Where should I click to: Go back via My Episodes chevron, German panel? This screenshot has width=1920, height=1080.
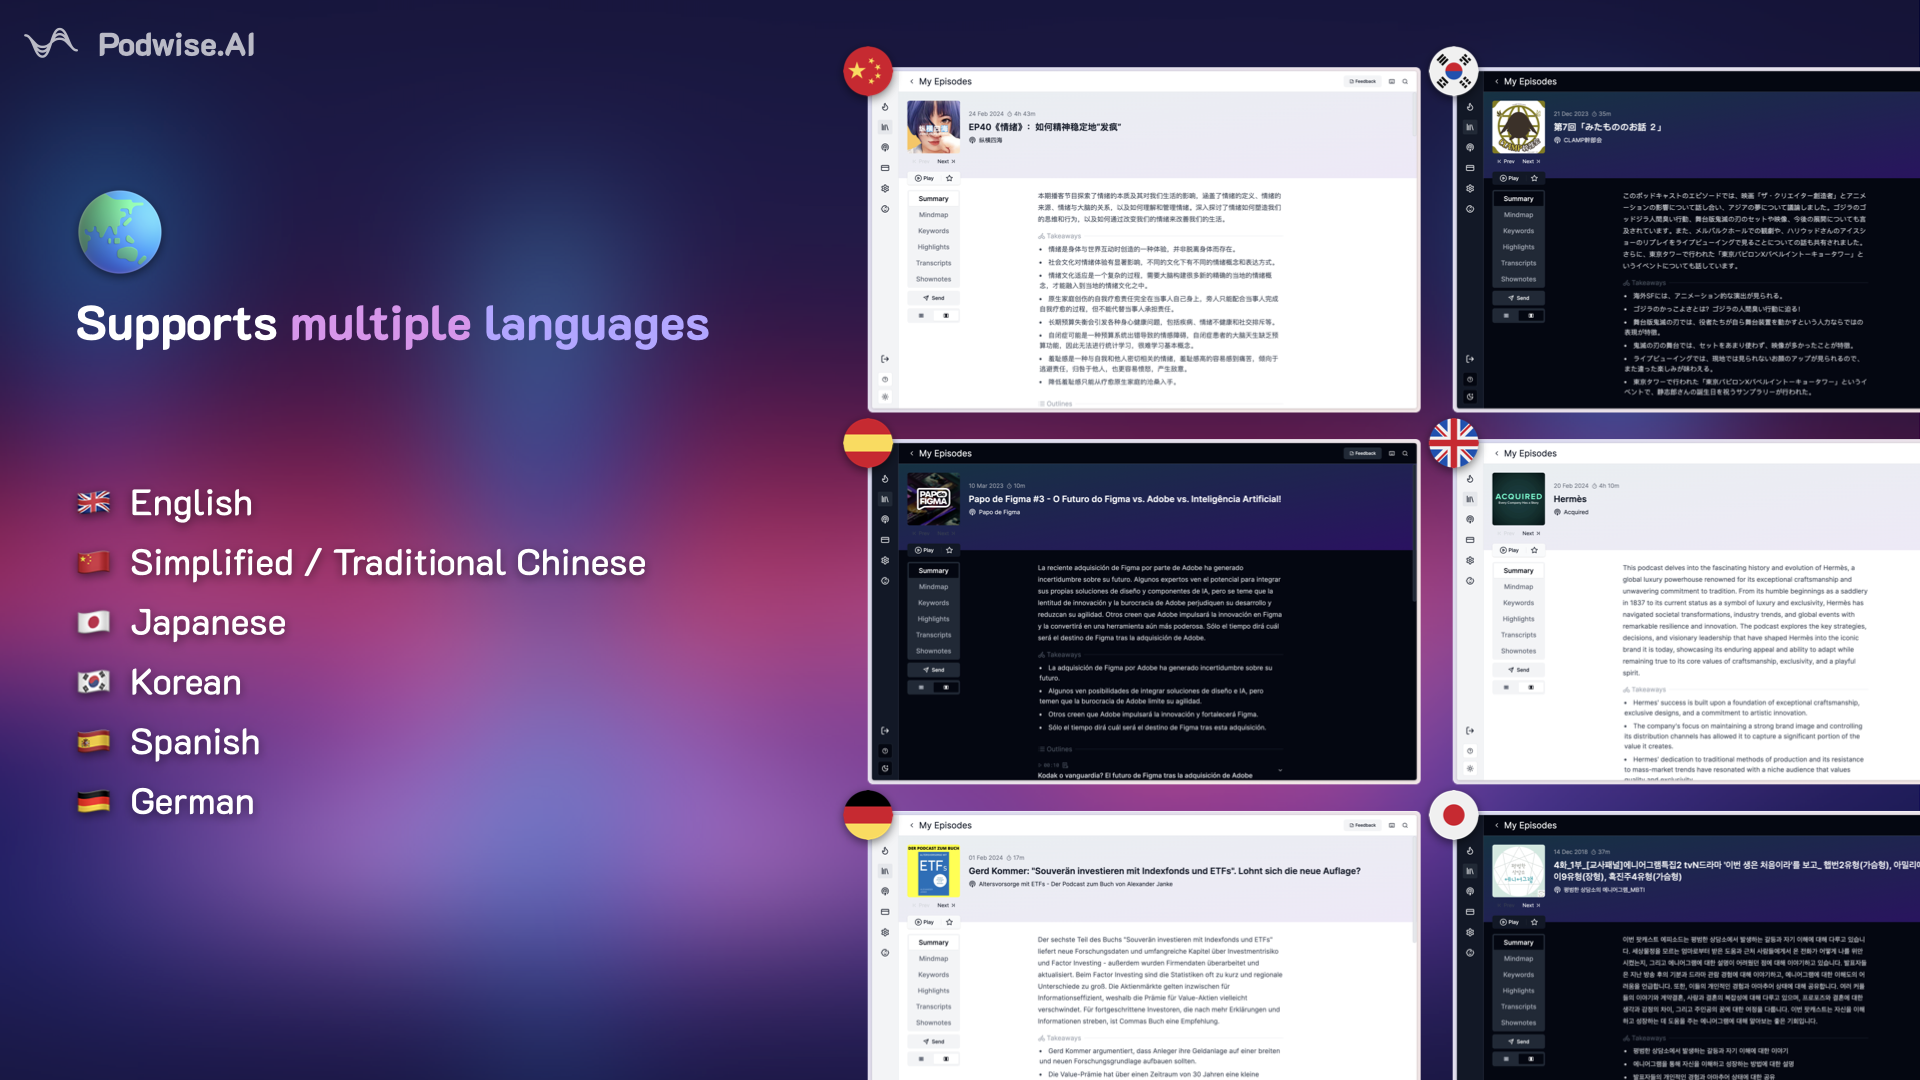point(912,825)
